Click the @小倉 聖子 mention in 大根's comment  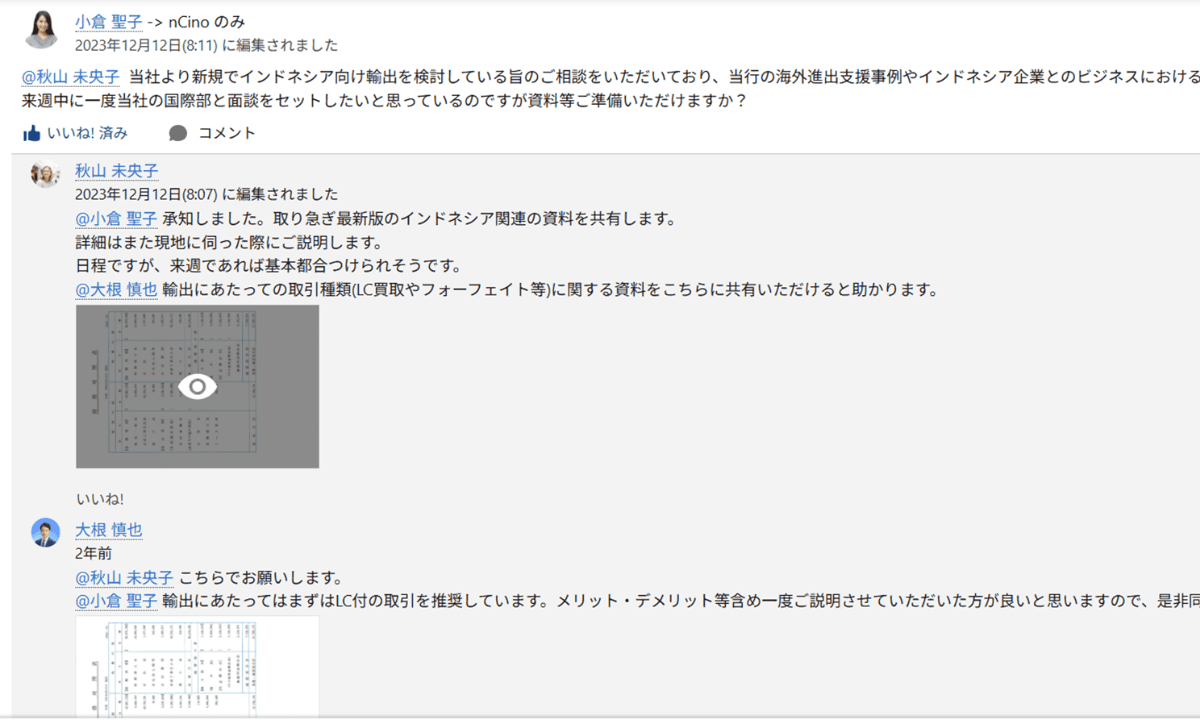click(116, 601)
